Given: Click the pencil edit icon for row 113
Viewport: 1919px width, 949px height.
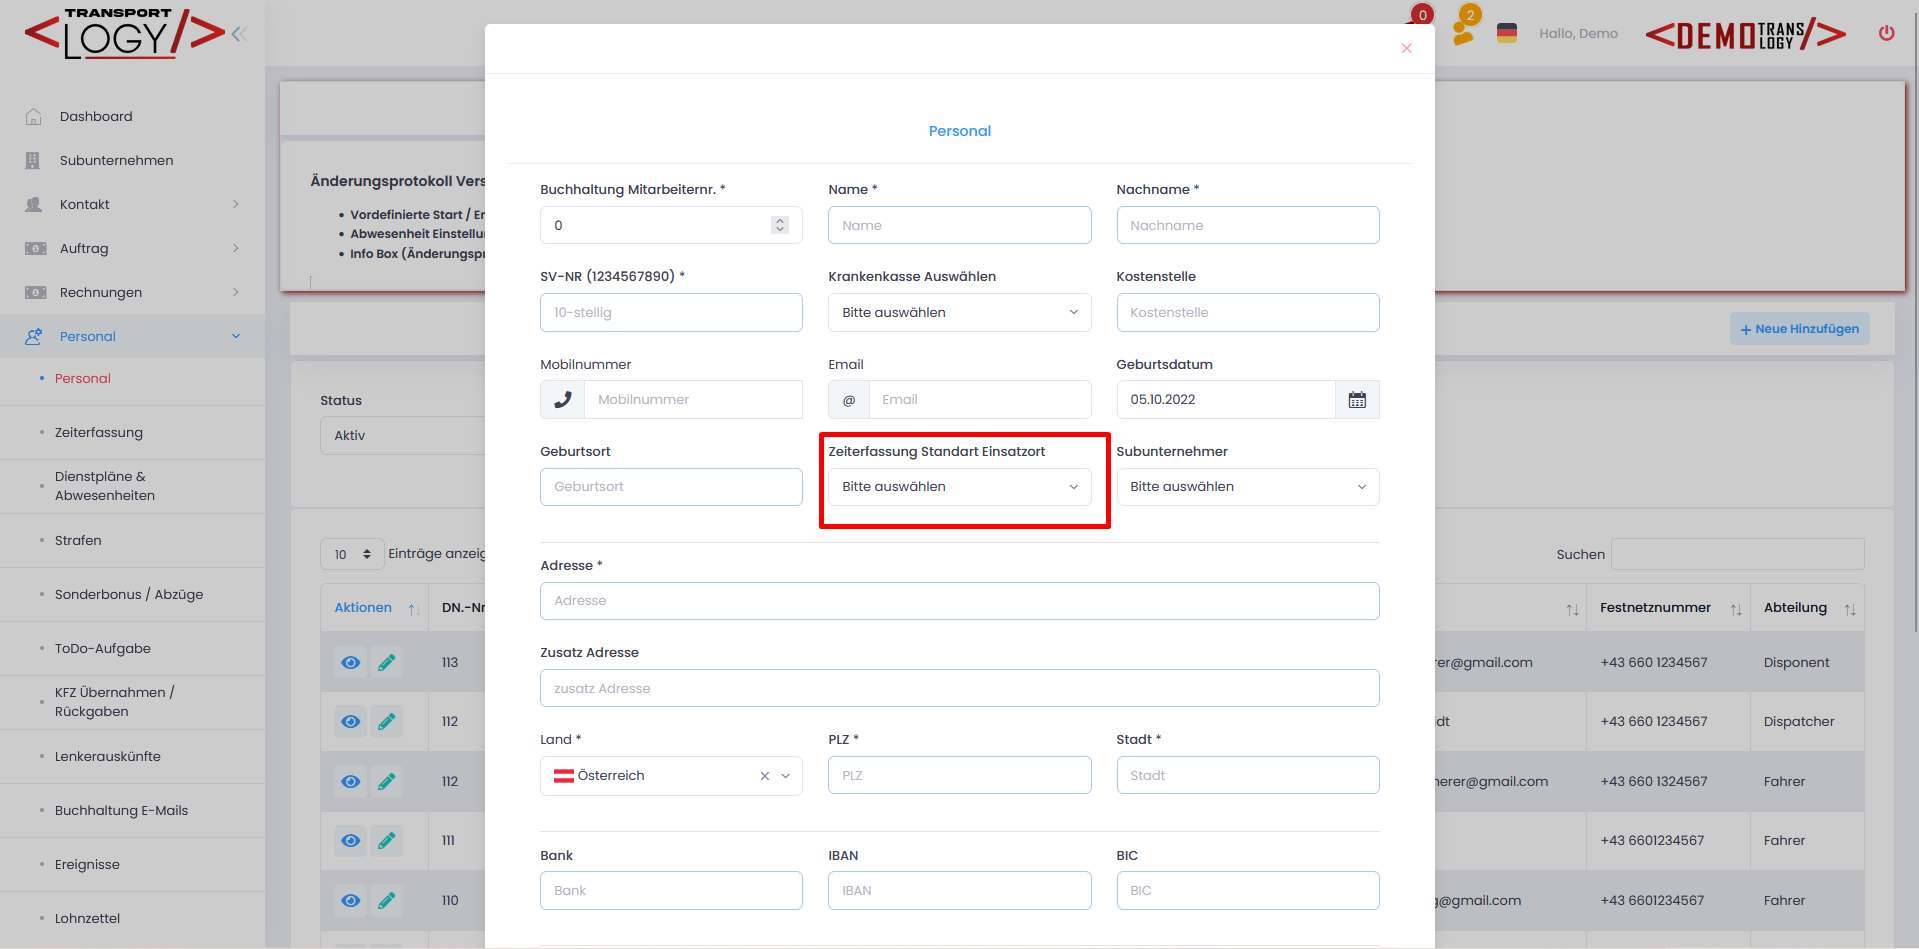Looking at the screenshot, I should 386,662.
